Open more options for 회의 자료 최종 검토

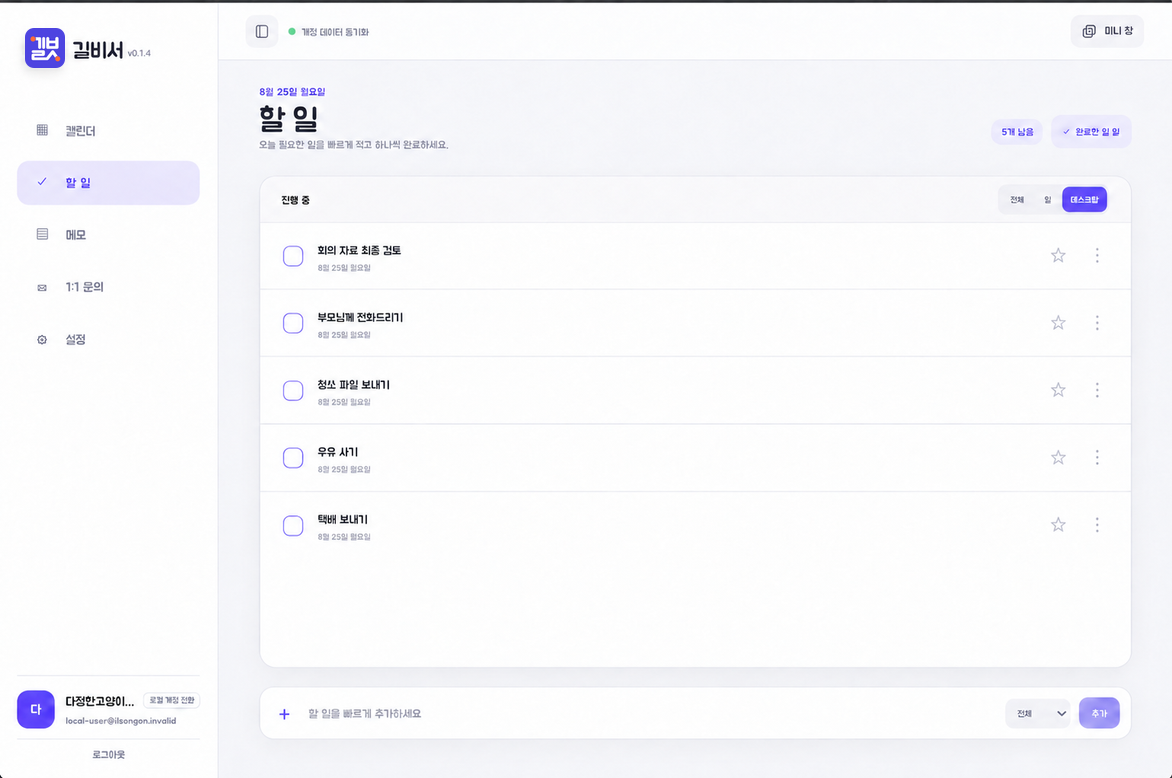click(x=1097, y=256)
